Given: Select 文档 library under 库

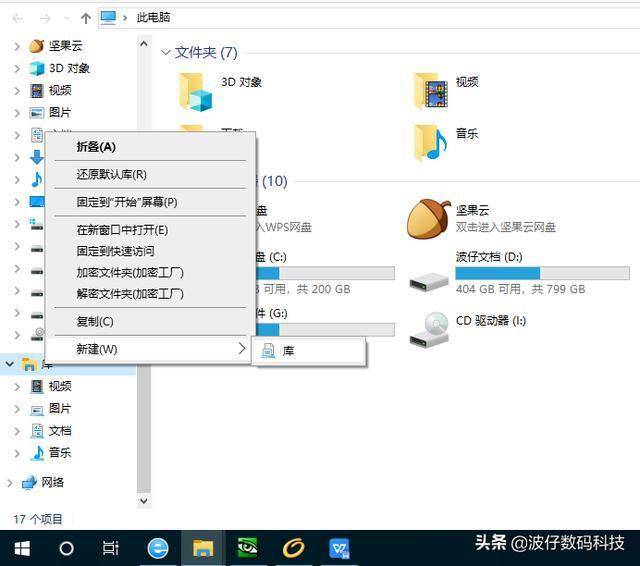Looking at the screenshot, I should pyautogui.click(x=60, y=431).
